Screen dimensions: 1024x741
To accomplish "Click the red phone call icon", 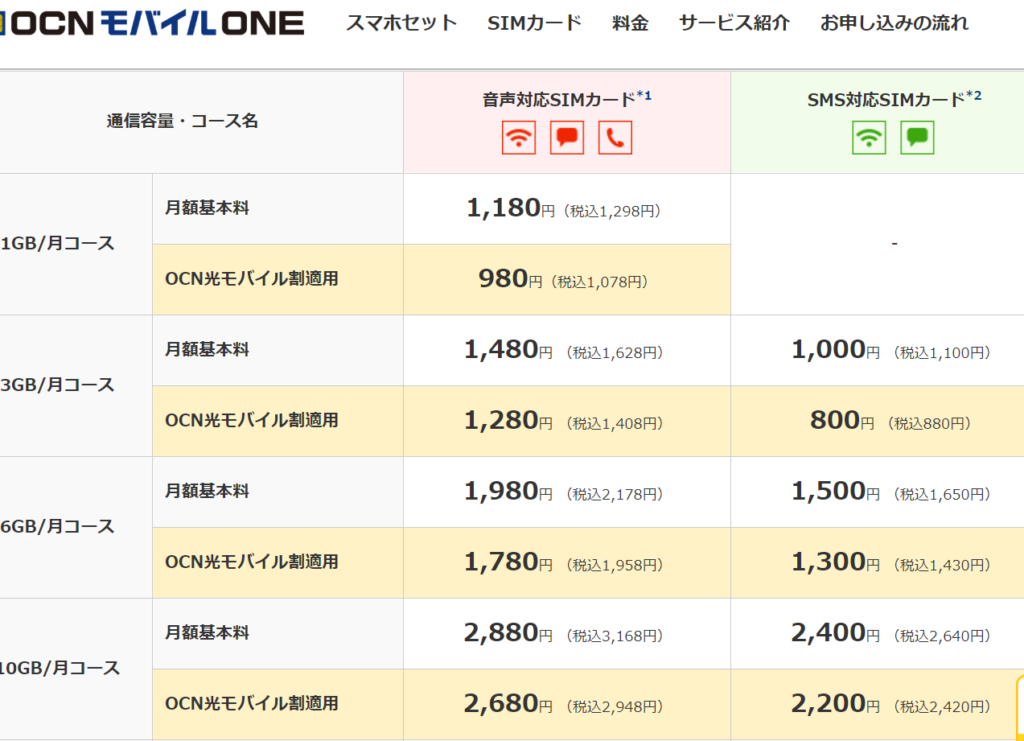I will pyautogui.click(x=615, y=138).
